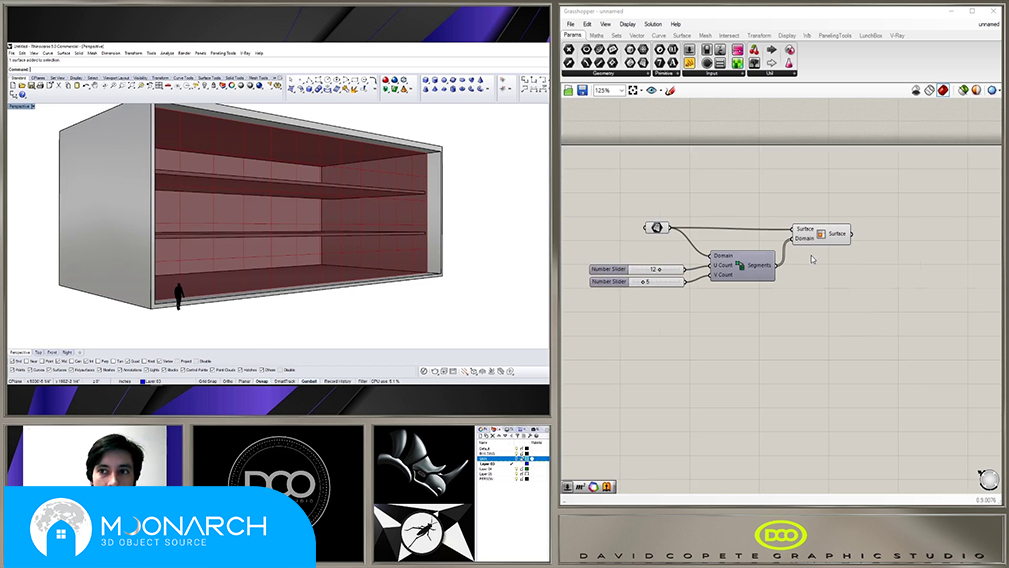Open the Solution menu in Grasshopper

pos(653,24)
